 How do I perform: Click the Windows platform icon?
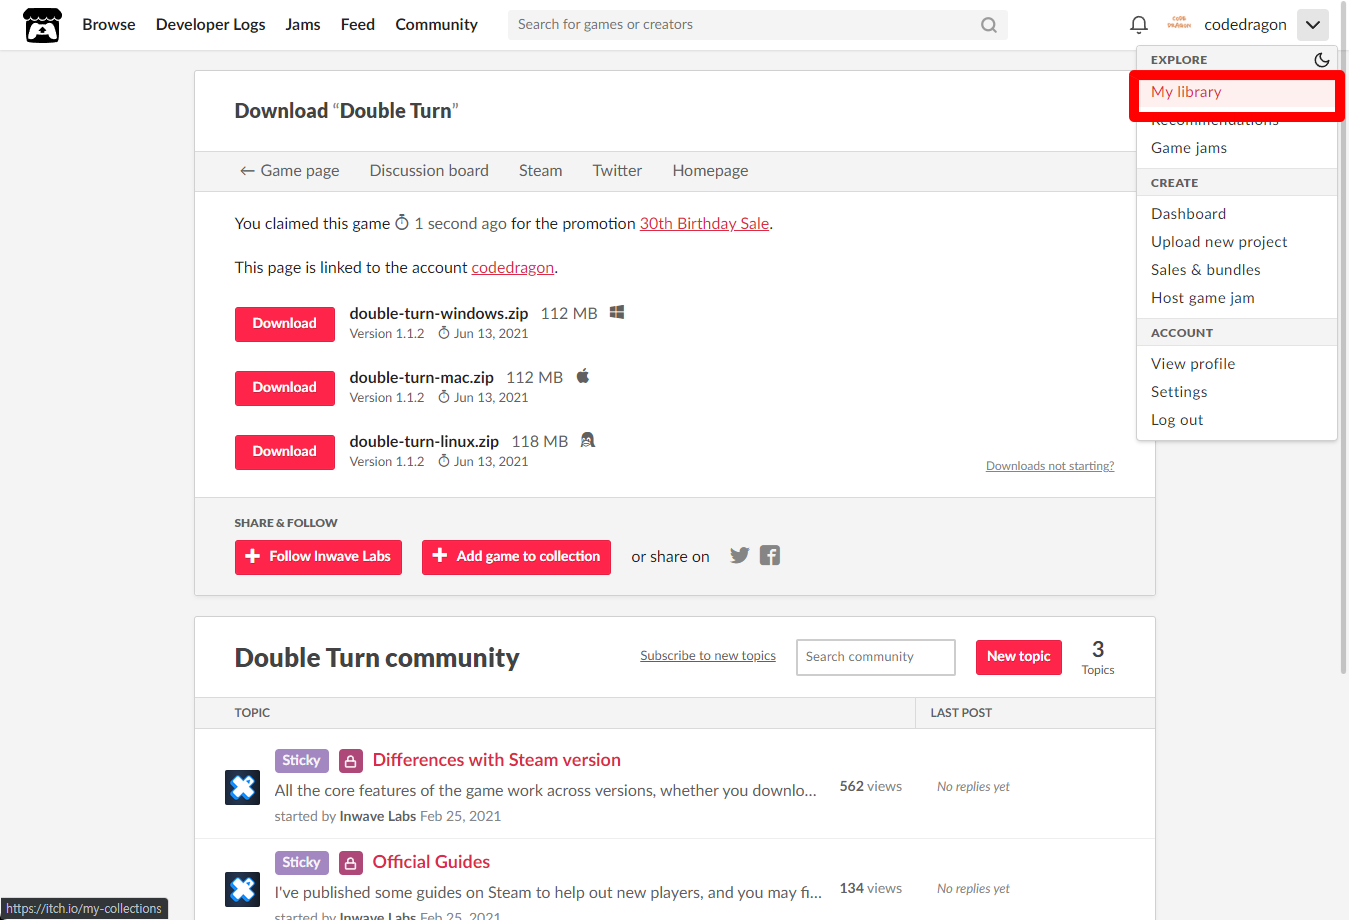(617, 313)
